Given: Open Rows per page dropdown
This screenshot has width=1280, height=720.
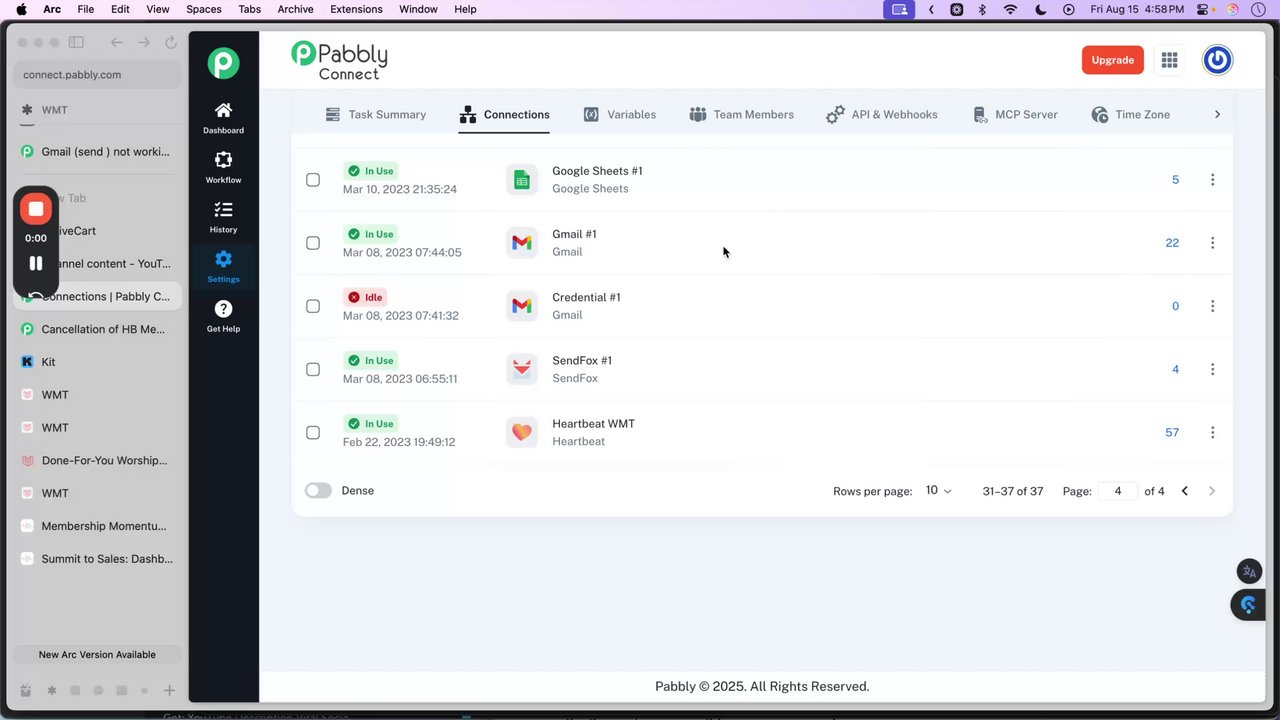Looking at the screenshot, I should [938, 491].
